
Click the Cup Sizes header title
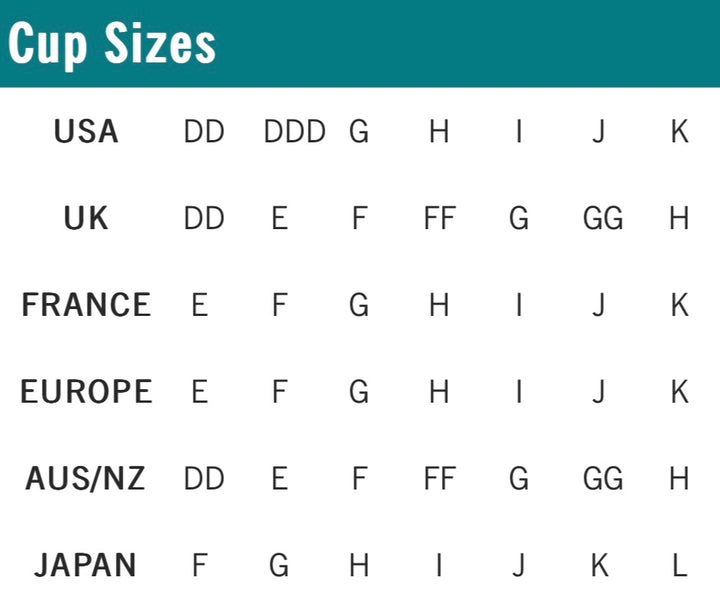111,43
